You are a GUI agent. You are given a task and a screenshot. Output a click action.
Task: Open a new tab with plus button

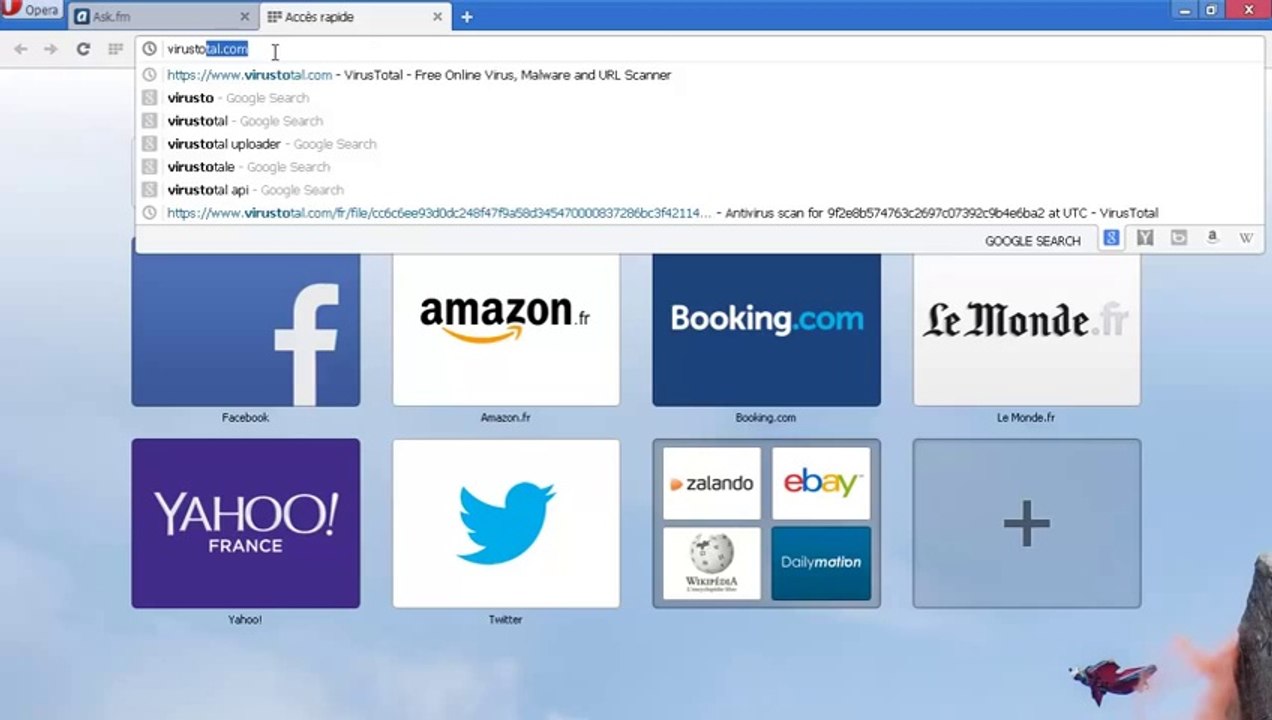point(466,17)
